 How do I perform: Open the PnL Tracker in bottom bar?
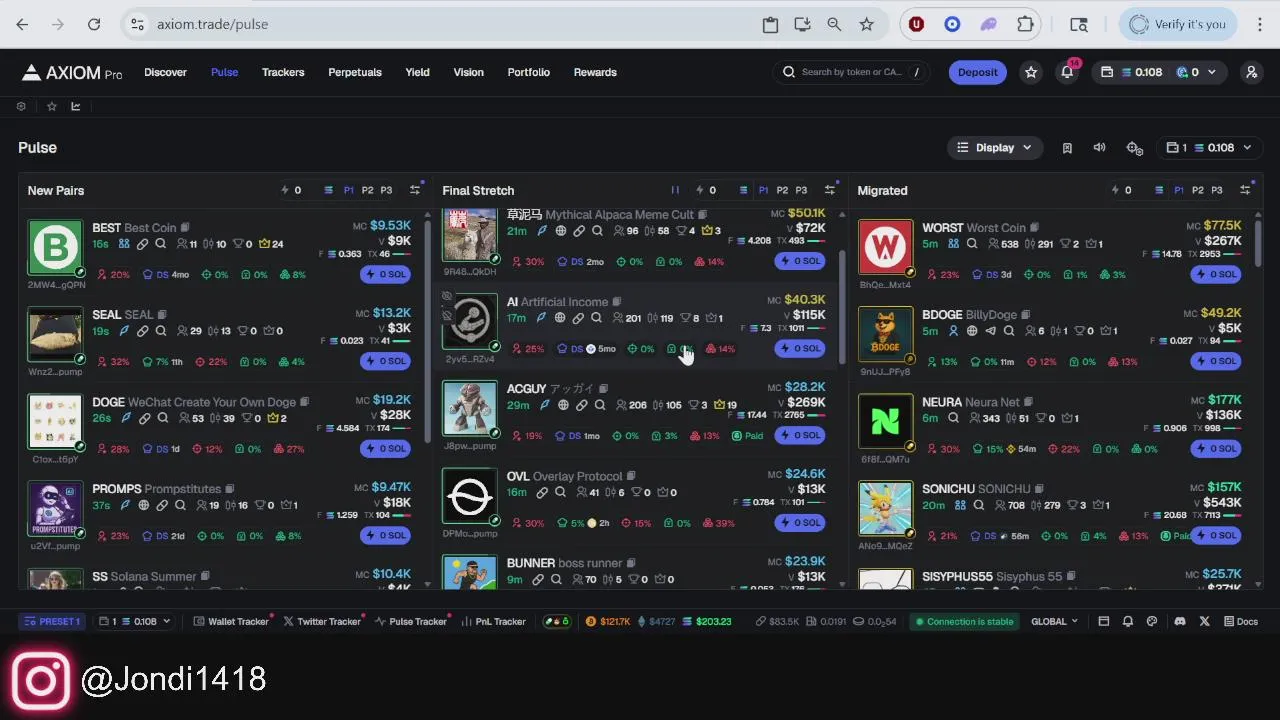point(494,621)
